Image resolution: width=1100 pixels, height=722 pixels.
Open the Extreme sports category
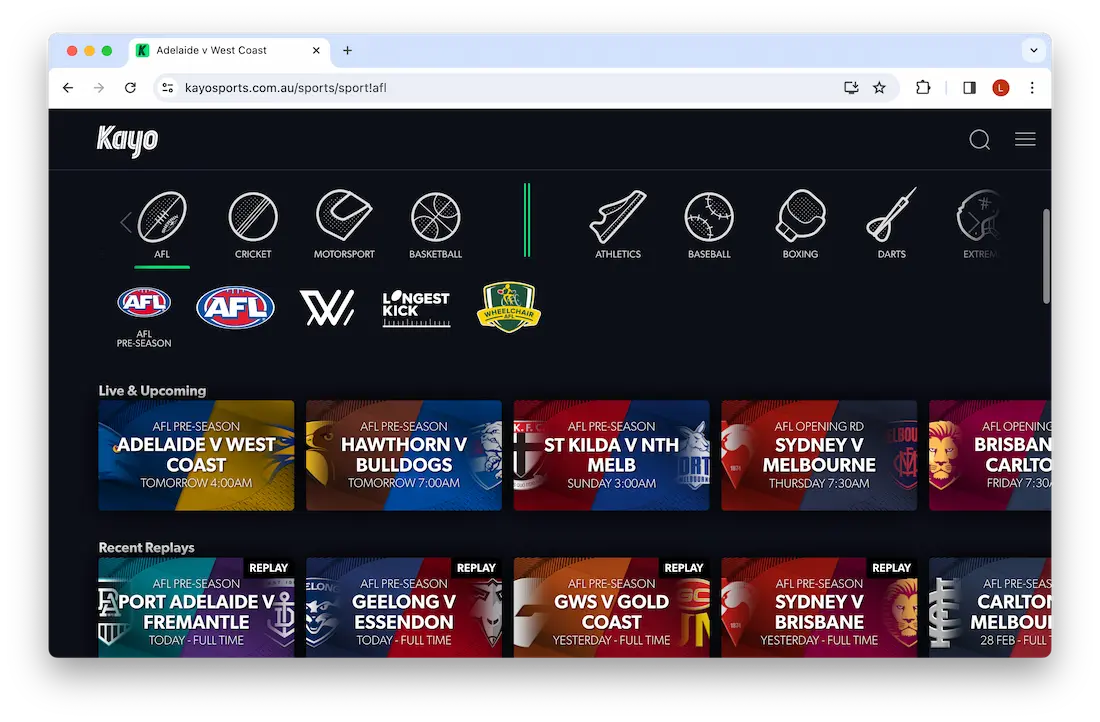(979, 225)
